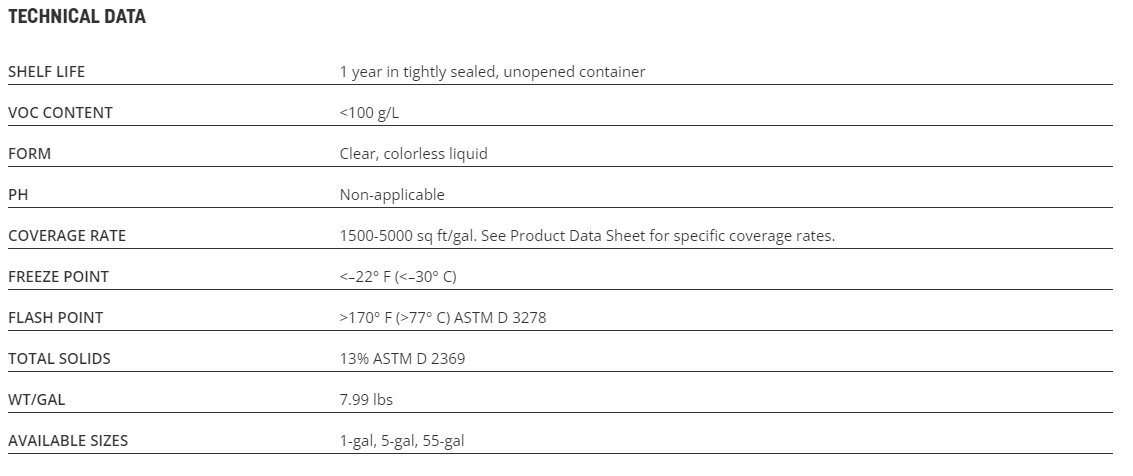Click the FLASH POINT label
The height and width of the screenshot is (476, 1133).
point(55,317)
